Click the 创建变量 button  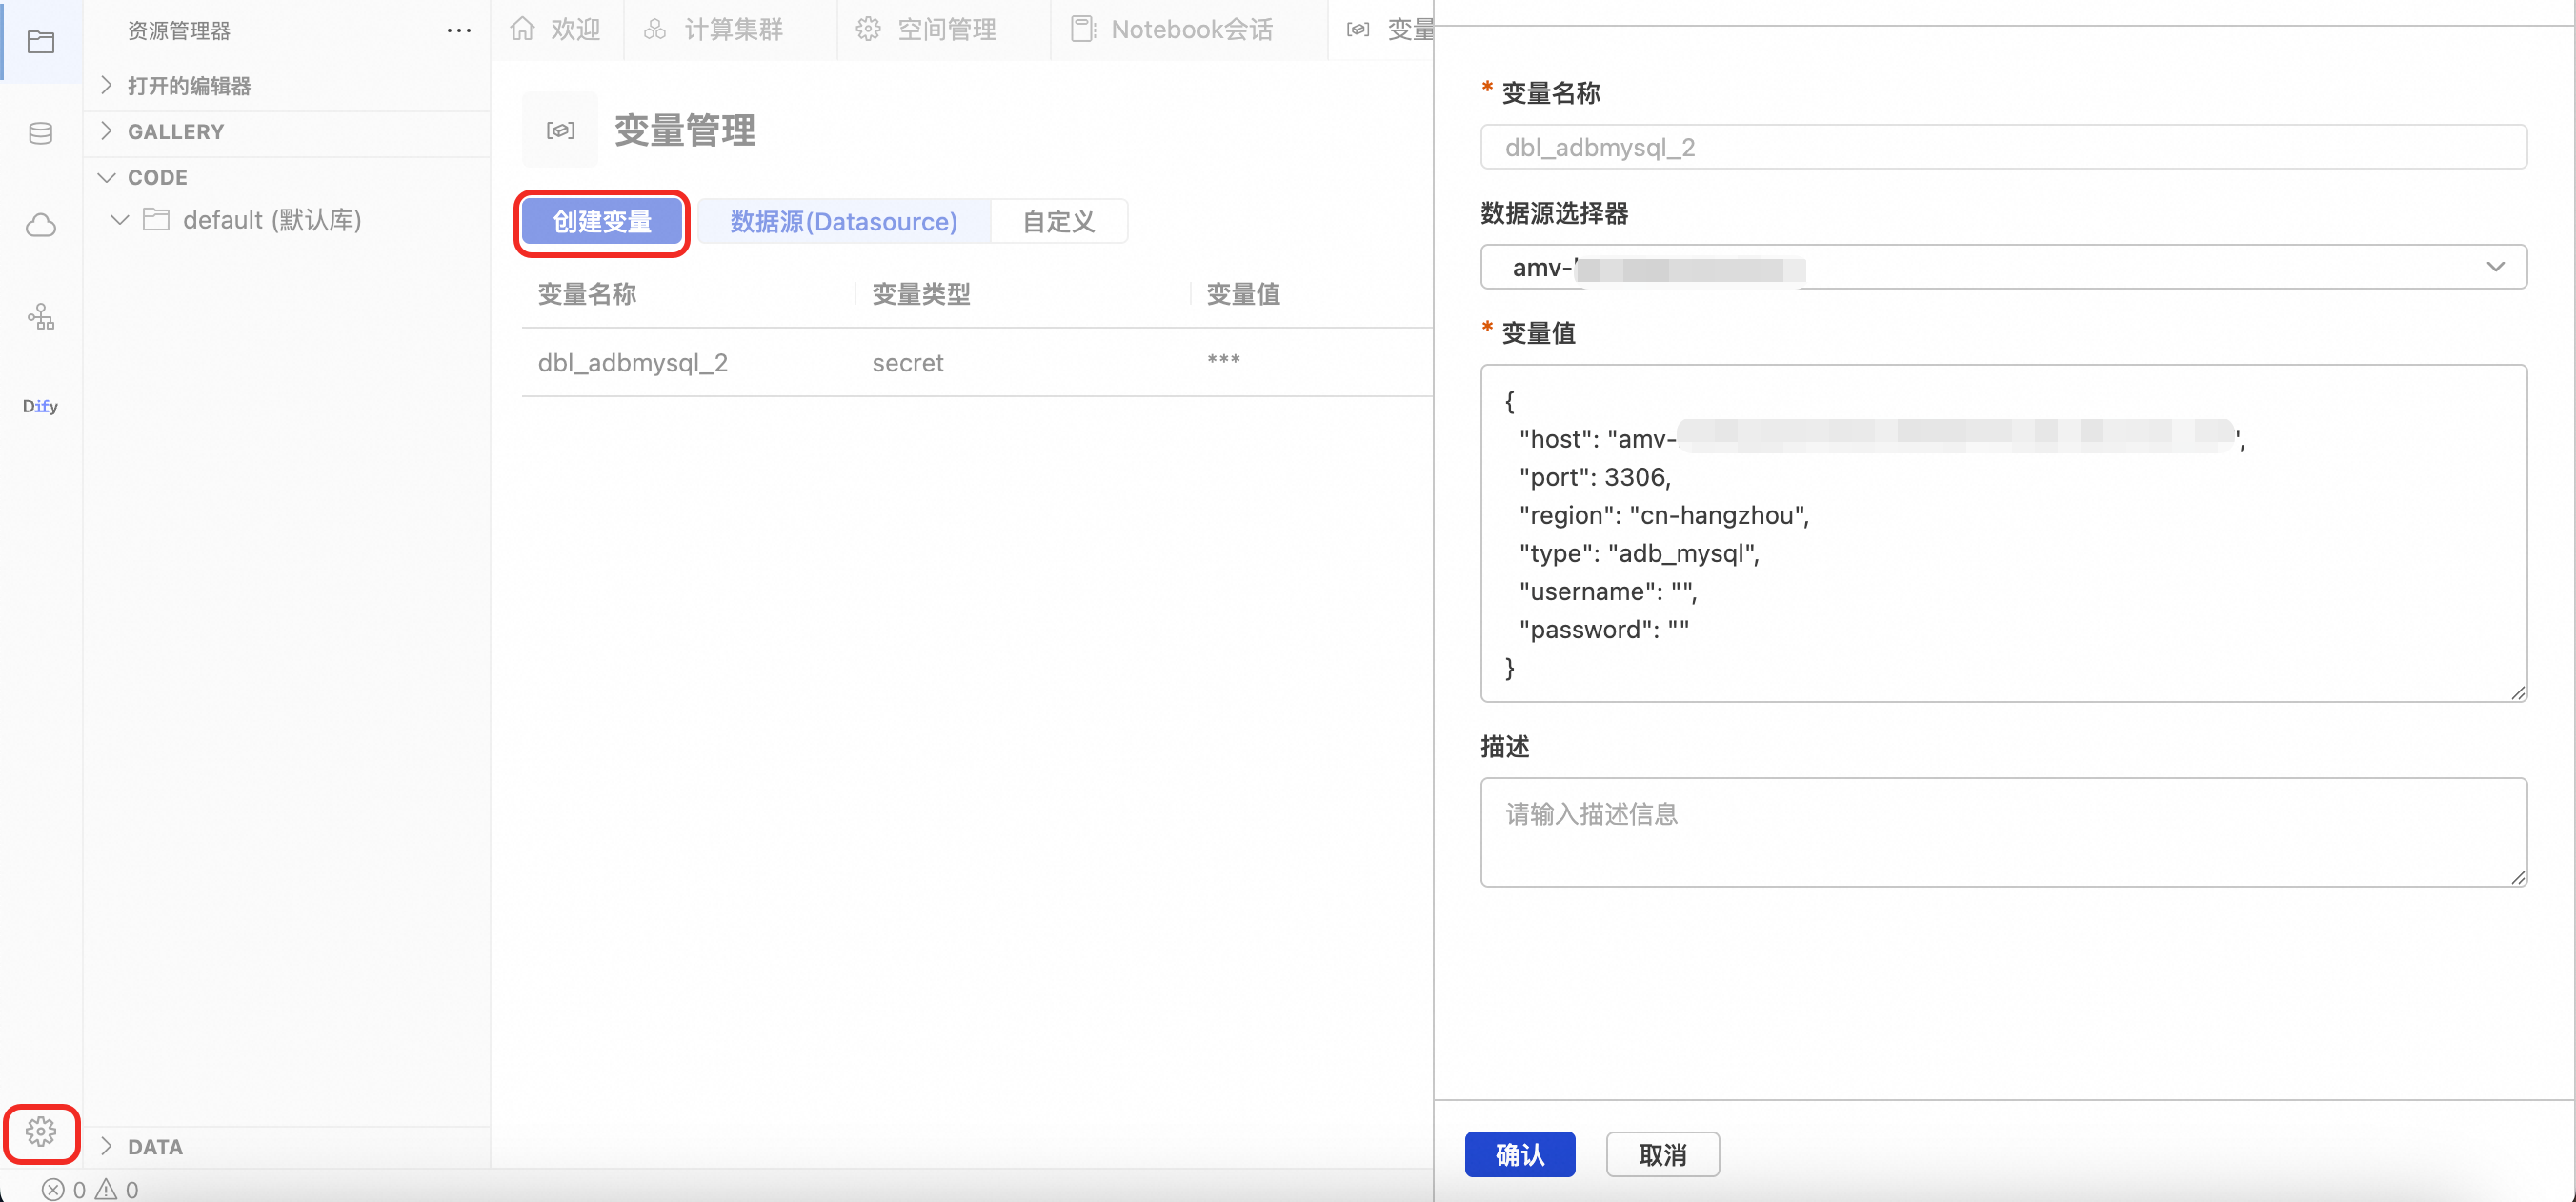[x=602, y=221]
